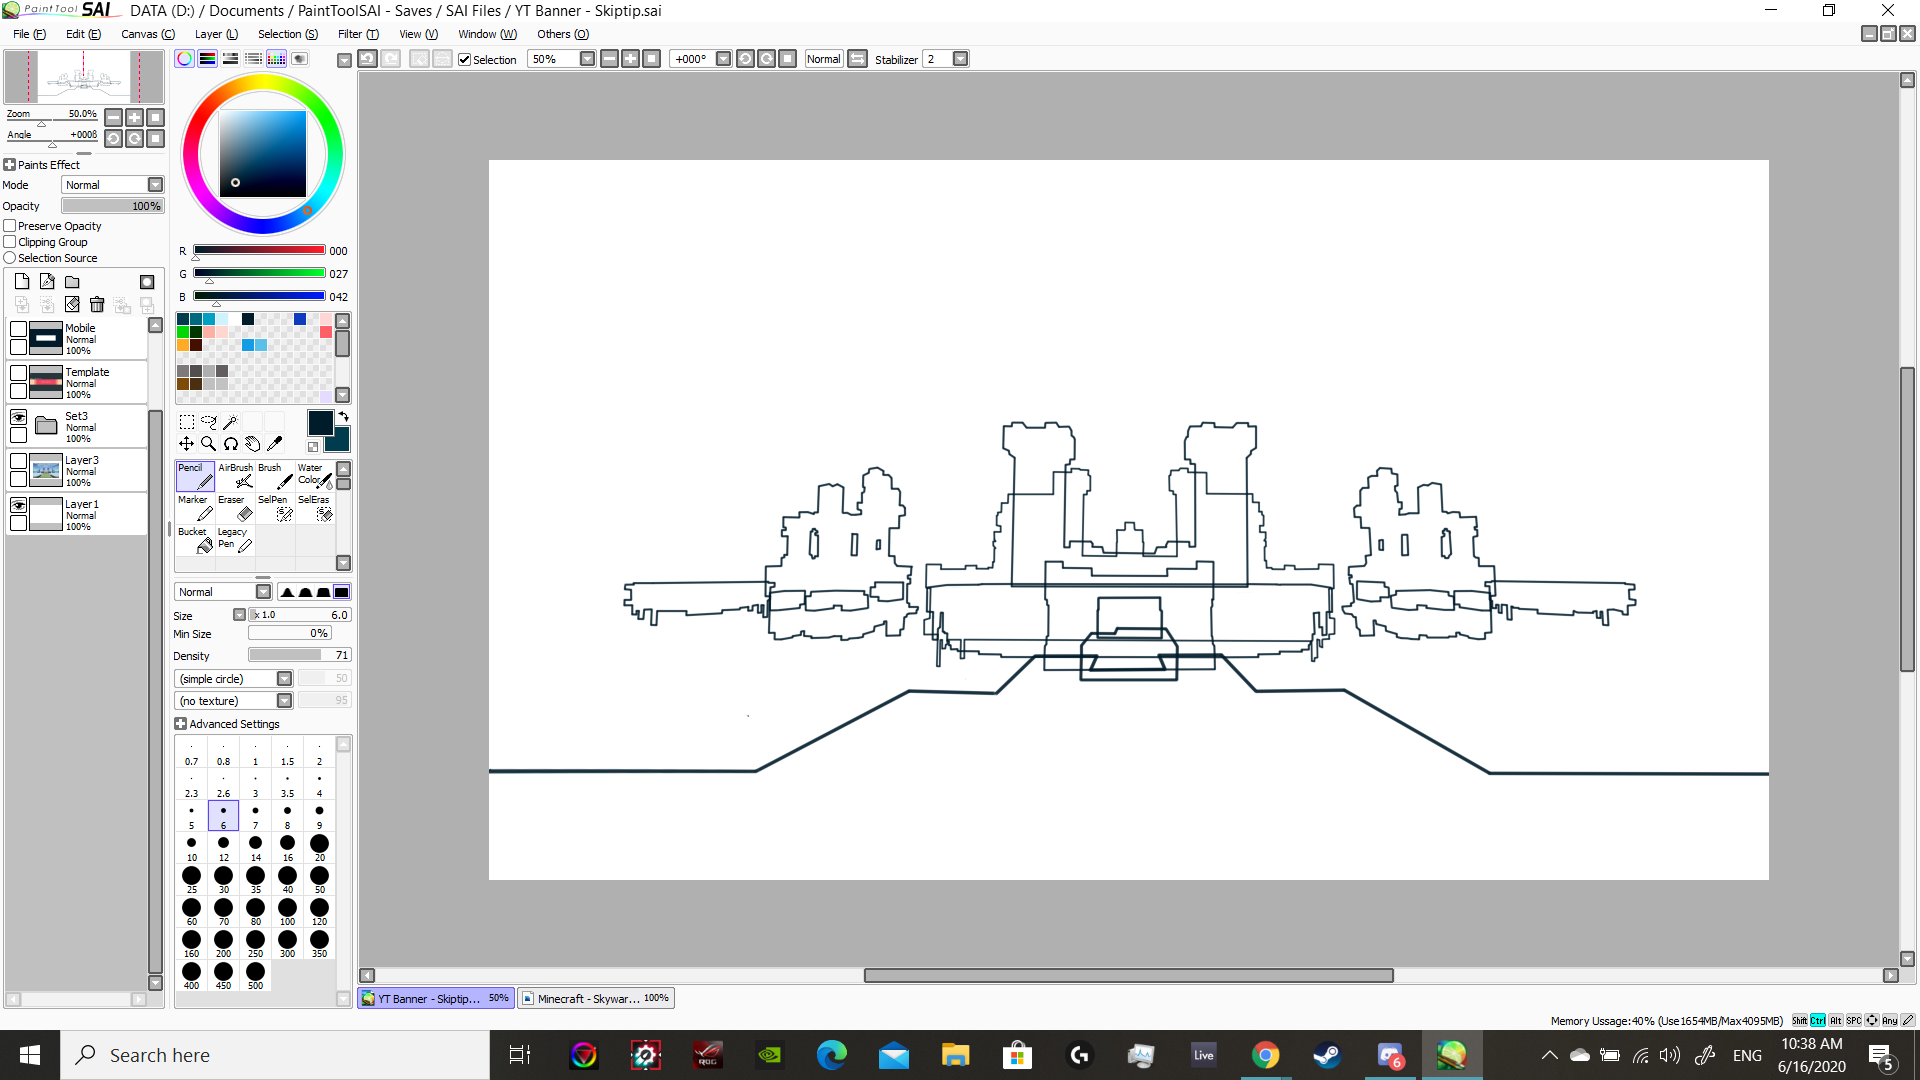Open the Canvas menu
The image size is (1920, 1080).
148,34
